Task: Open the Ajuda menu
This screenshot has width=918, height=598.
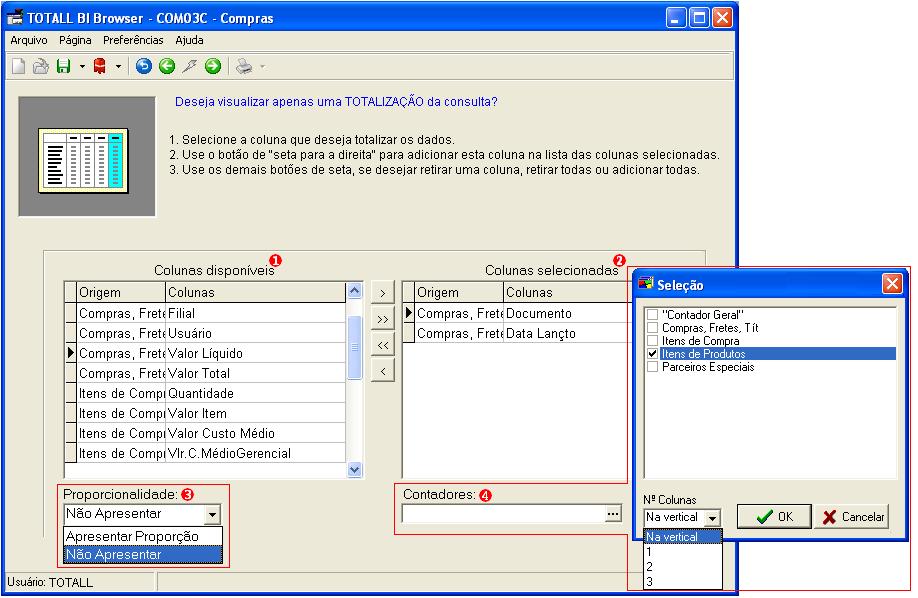Action: [x=189, y=40]
